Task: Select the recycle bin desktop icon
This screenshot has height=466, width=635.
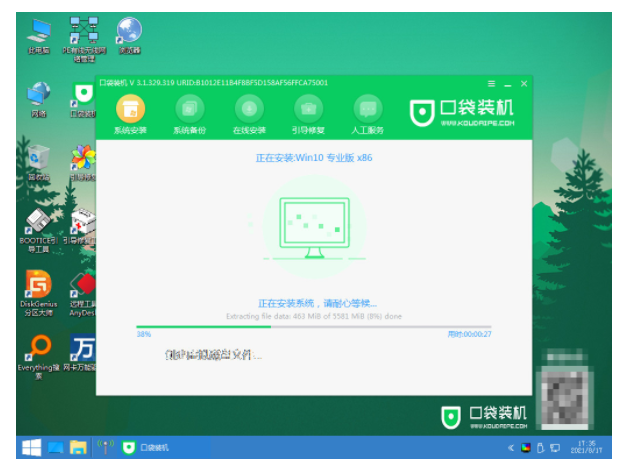Action: coord(39,163)
